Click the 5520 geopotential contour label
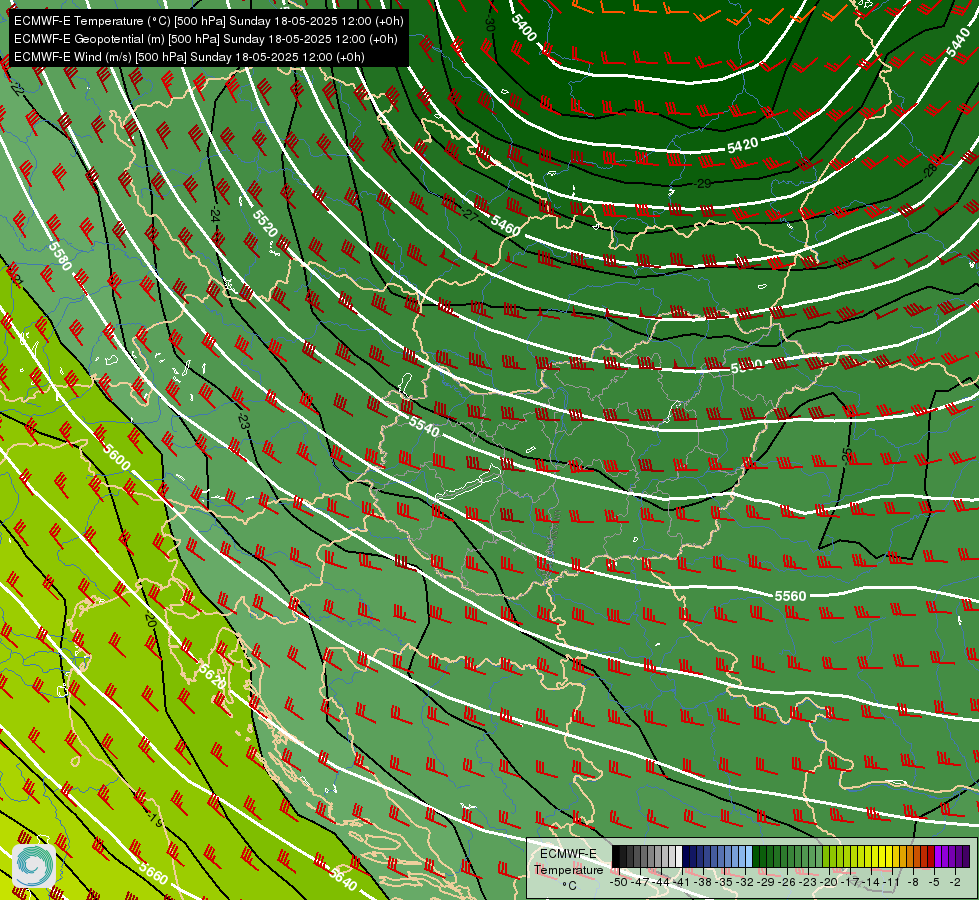This screenshot has height=900, width=979. click(265, 223)
